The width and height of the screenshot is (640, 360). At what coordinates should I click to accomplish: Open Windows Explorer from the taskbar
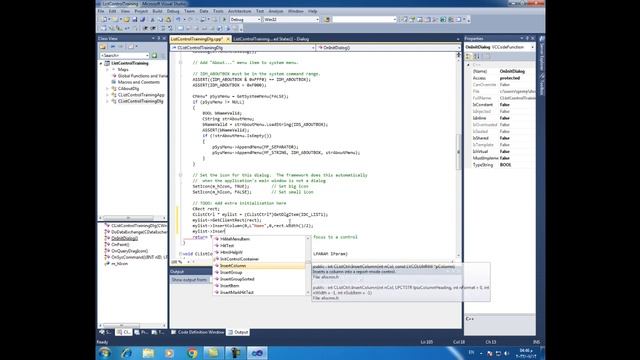pyautogui.click(x=148, y=353)
